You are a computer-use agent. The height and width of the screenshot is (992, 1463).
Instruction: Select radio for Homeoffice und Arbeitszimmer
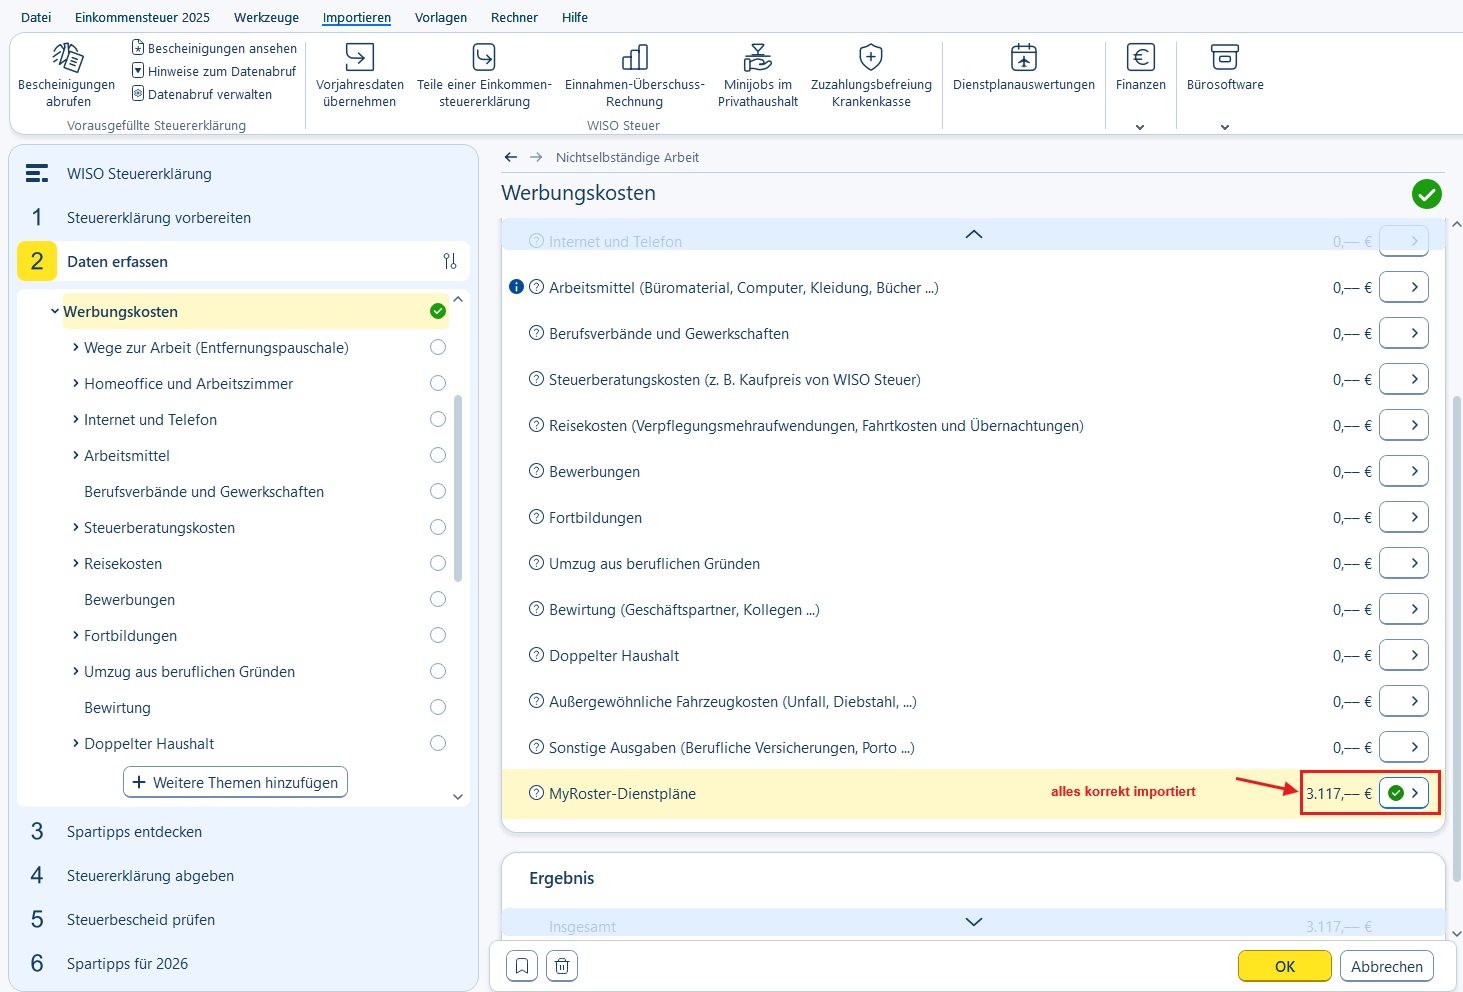click(x=438, y=383)
